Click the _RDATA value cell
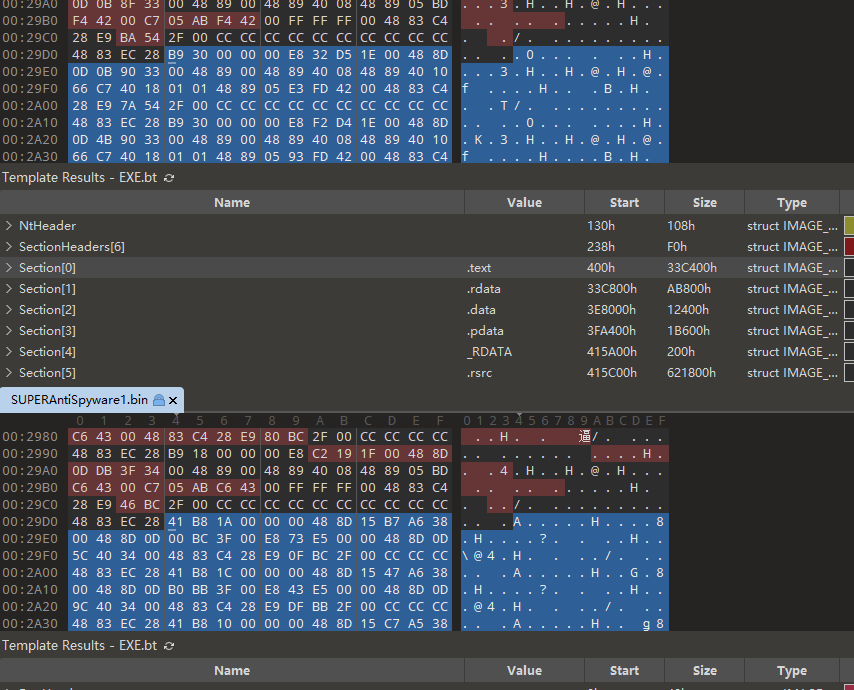This screenshot has height=690, width=854. pos(489,352)
